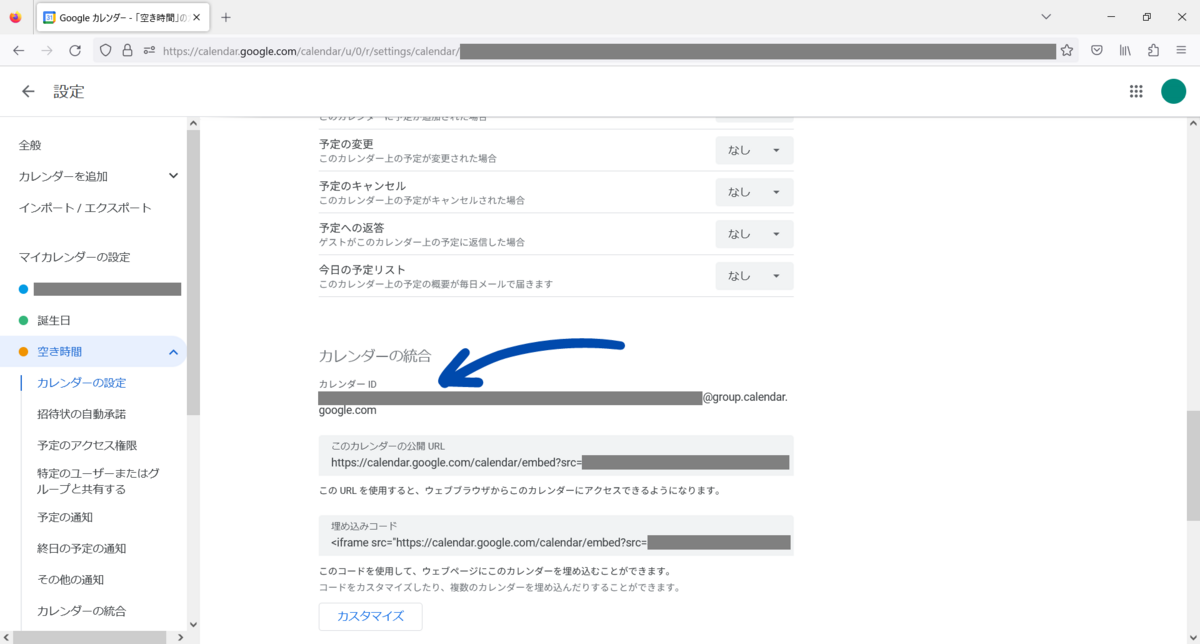1200x644 pixels.
Task: Click Firefox icon at tab bar start
Action: point(15,17)
